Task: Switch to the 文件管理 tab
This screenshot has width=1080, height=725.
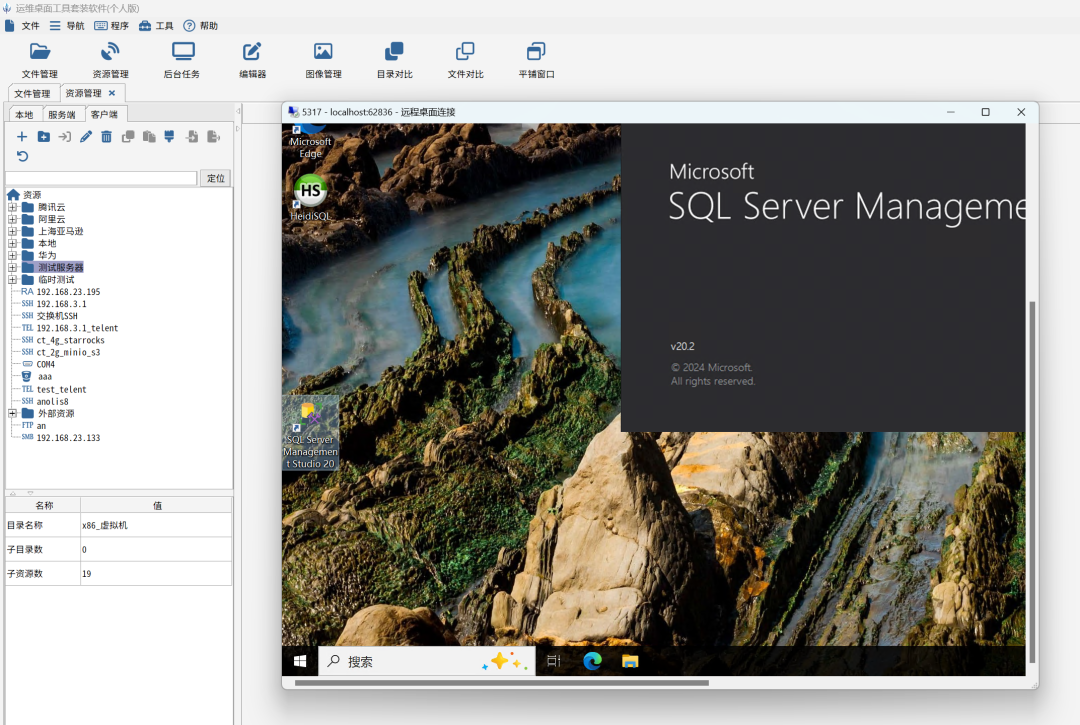Action: click(x=32, y=94)
